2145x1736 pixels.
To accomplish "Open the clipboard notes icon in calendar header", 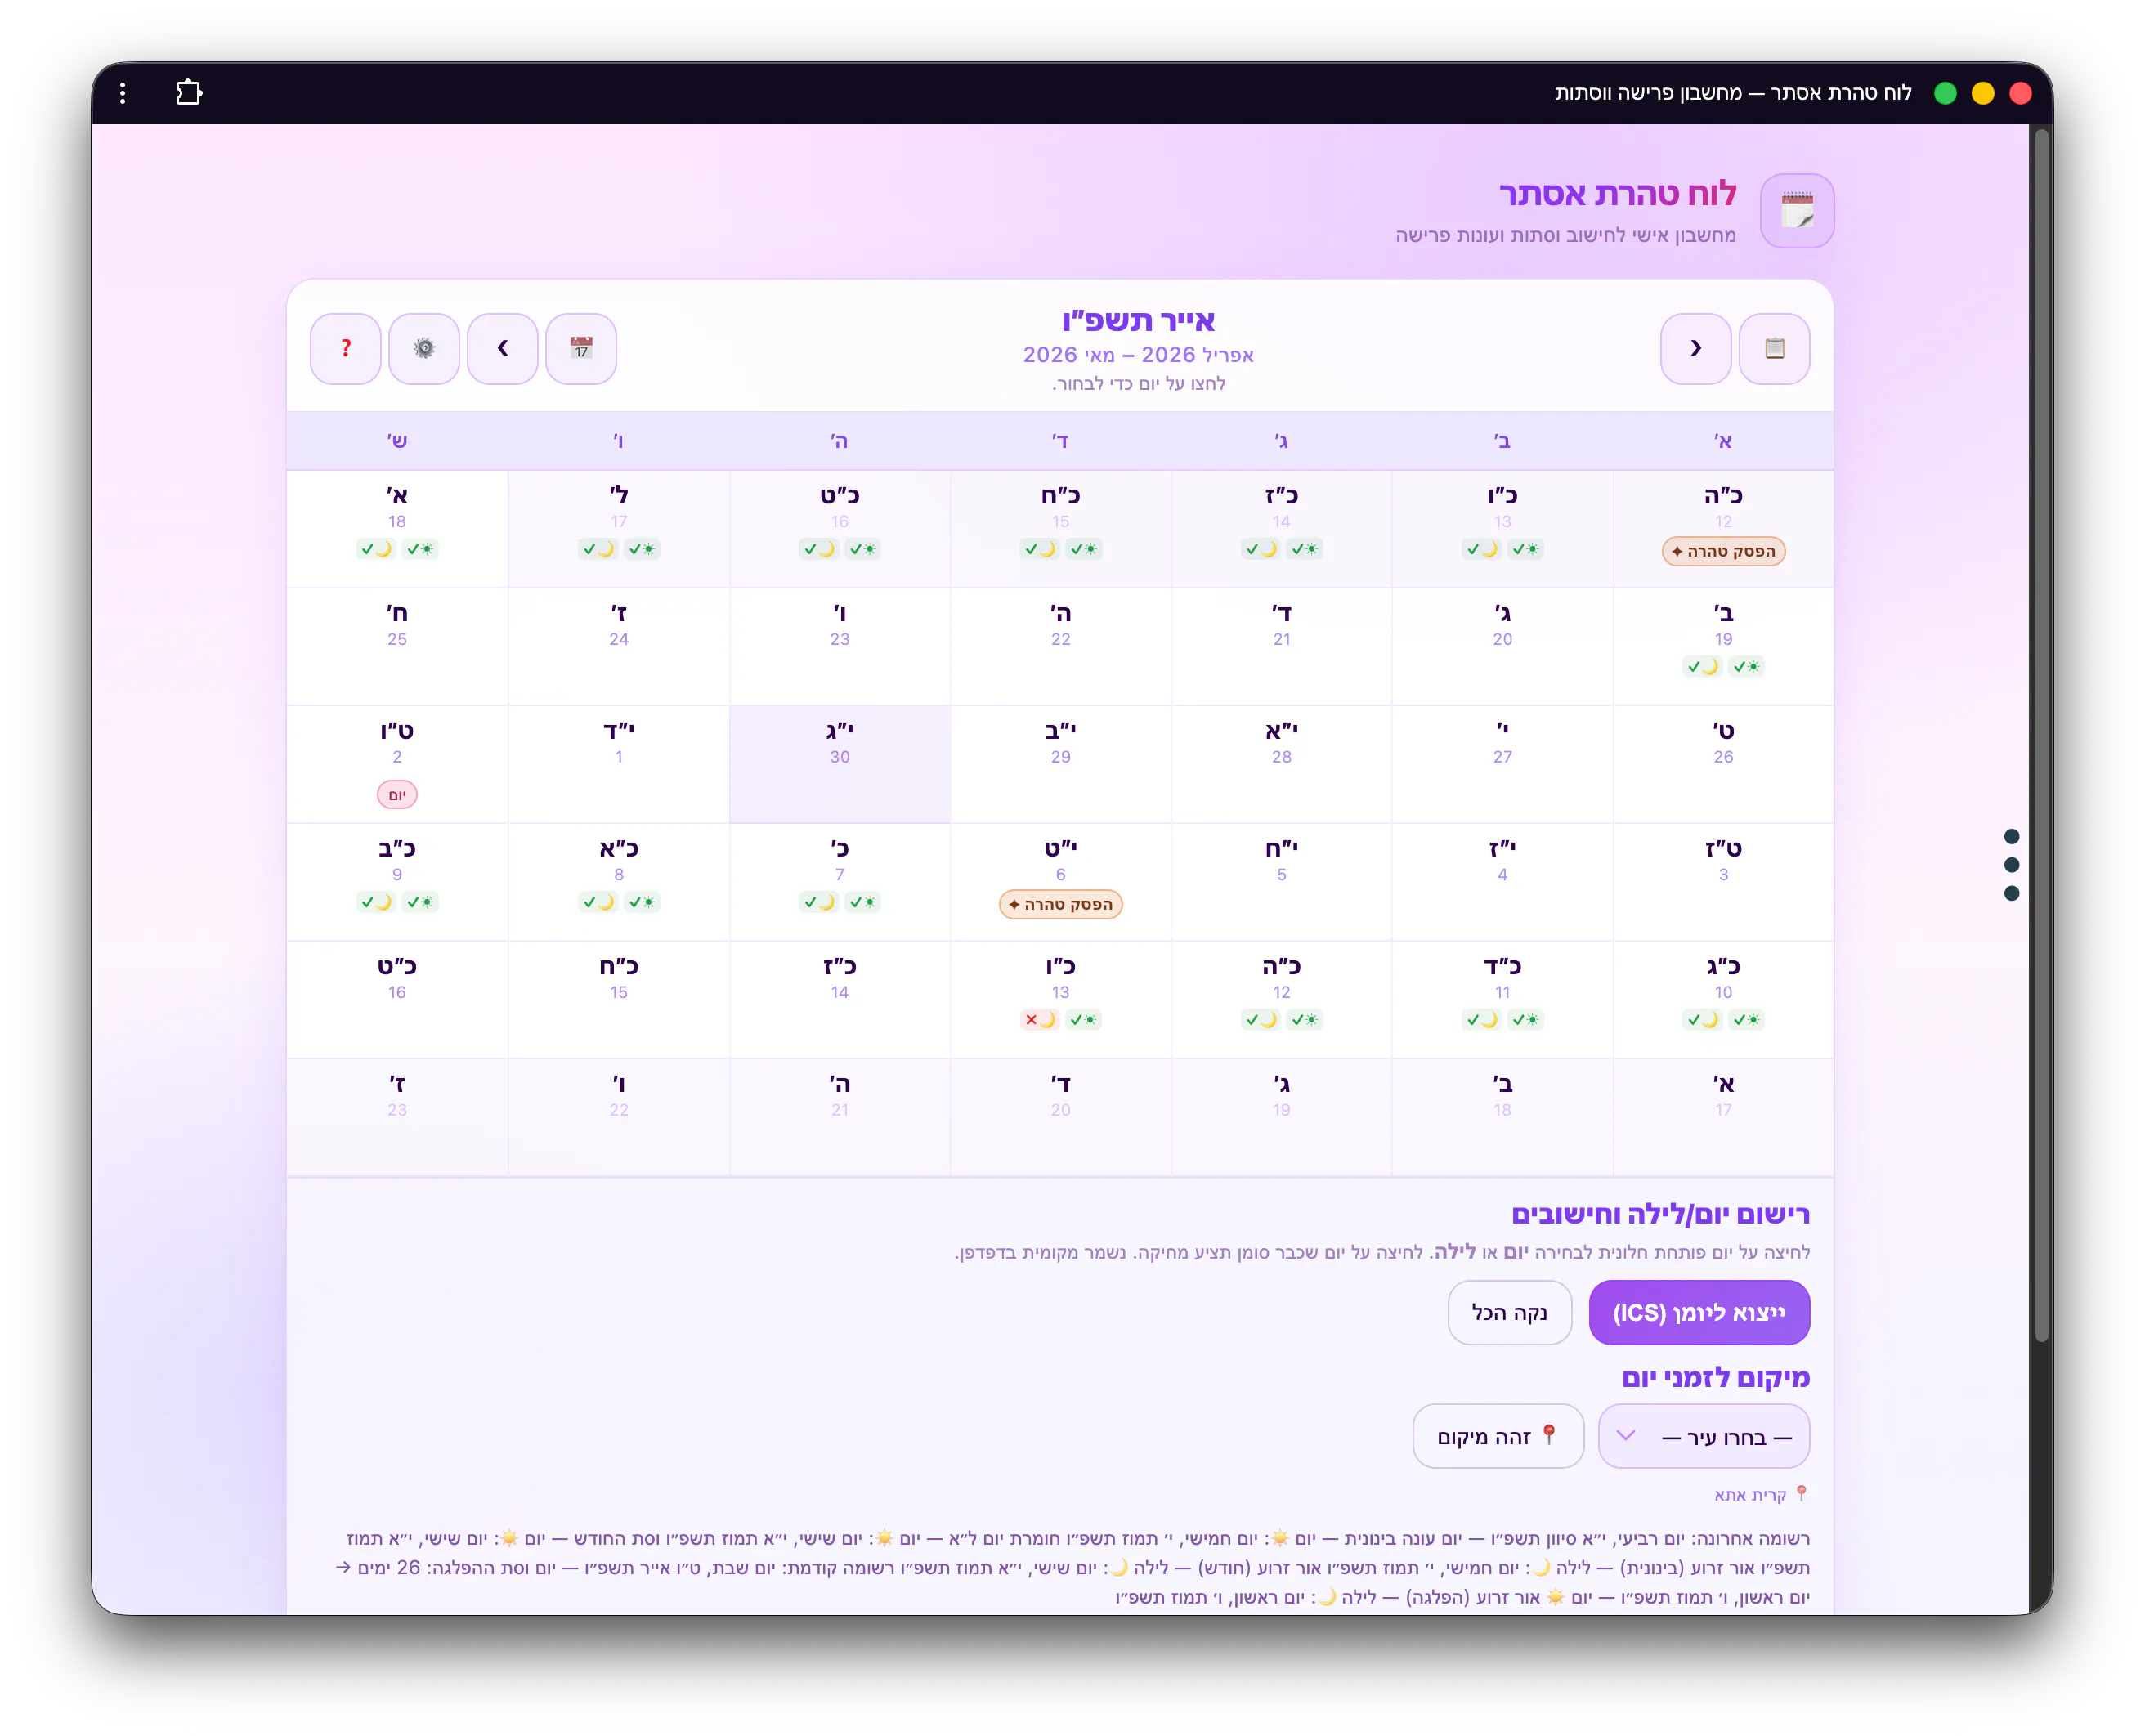I will click(1774, 348).
